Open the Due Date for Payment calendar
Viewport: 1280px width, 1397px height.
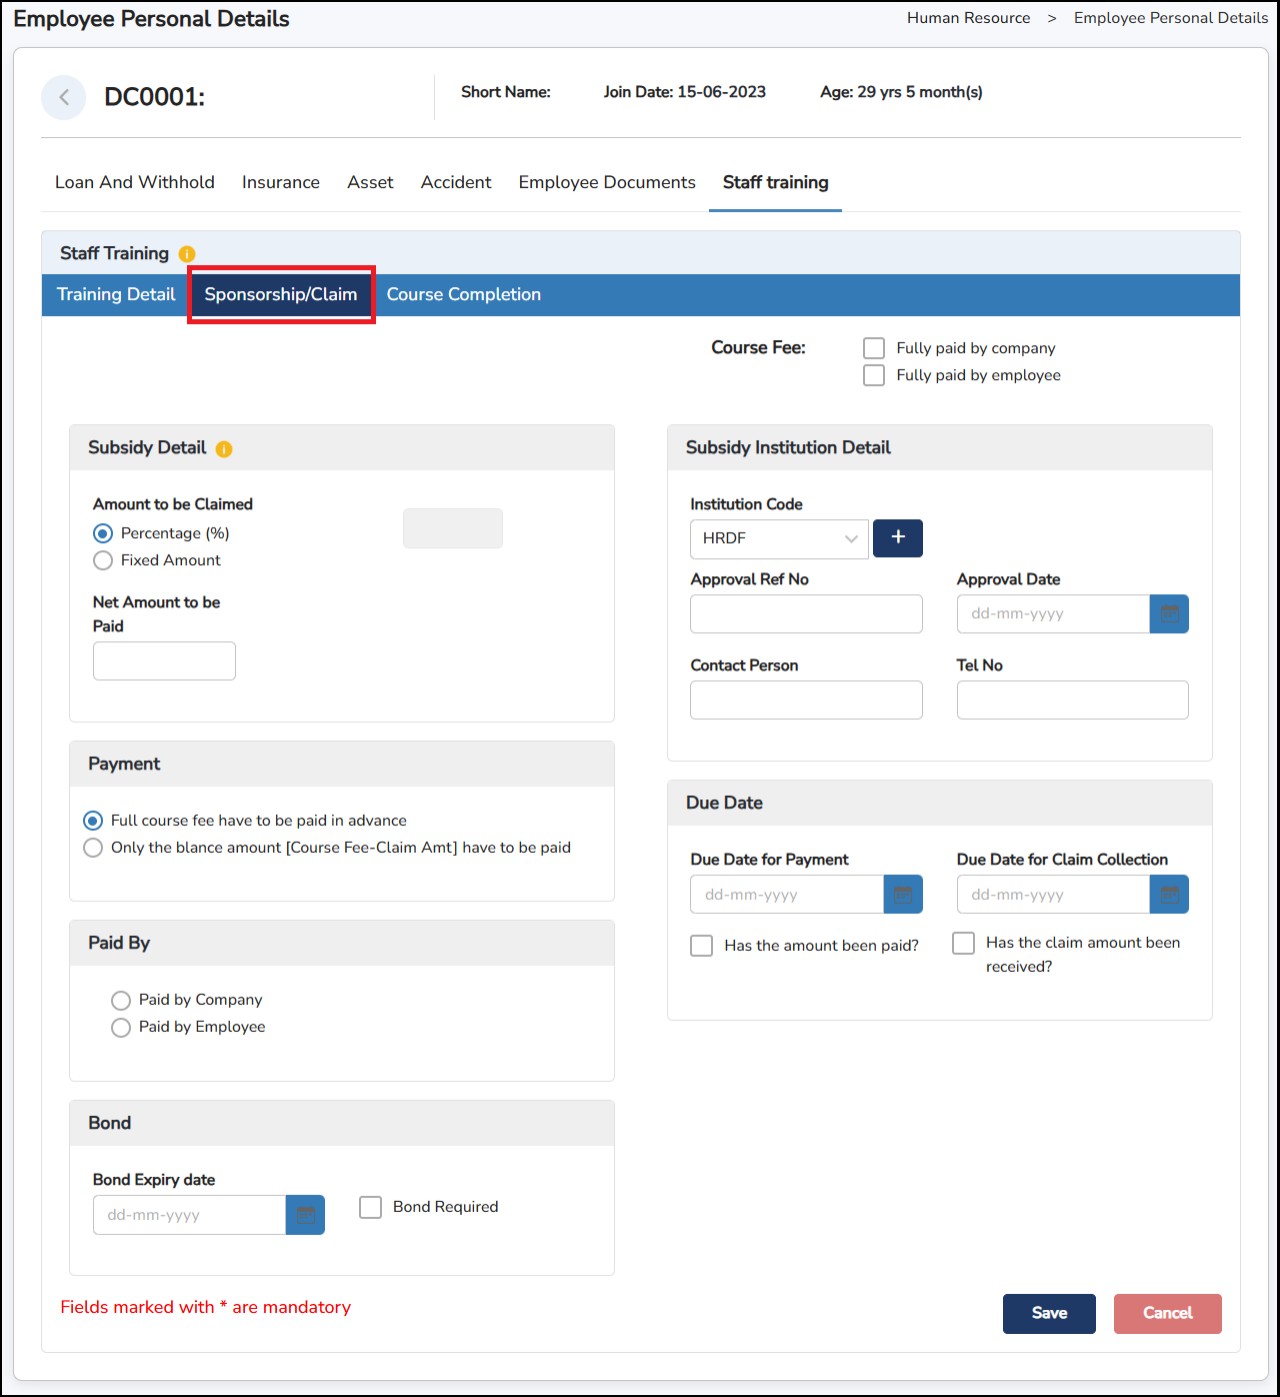(902, 895)
